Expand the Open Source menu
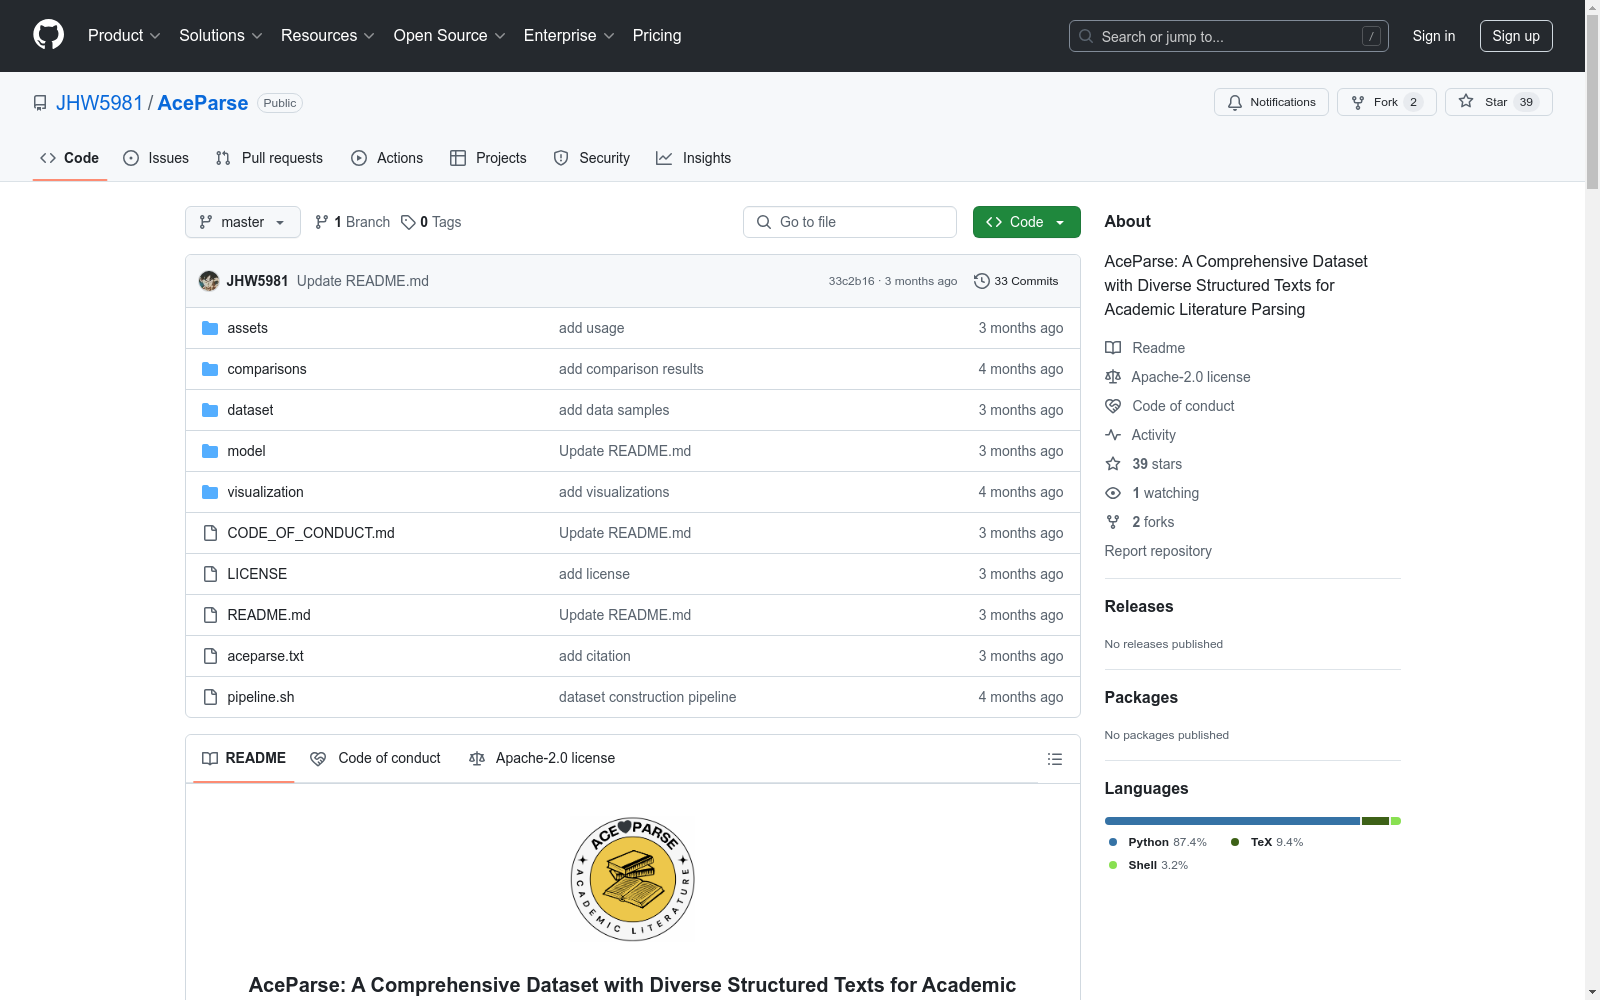This screenshot has width=1600, height=1000. [450, 35]
